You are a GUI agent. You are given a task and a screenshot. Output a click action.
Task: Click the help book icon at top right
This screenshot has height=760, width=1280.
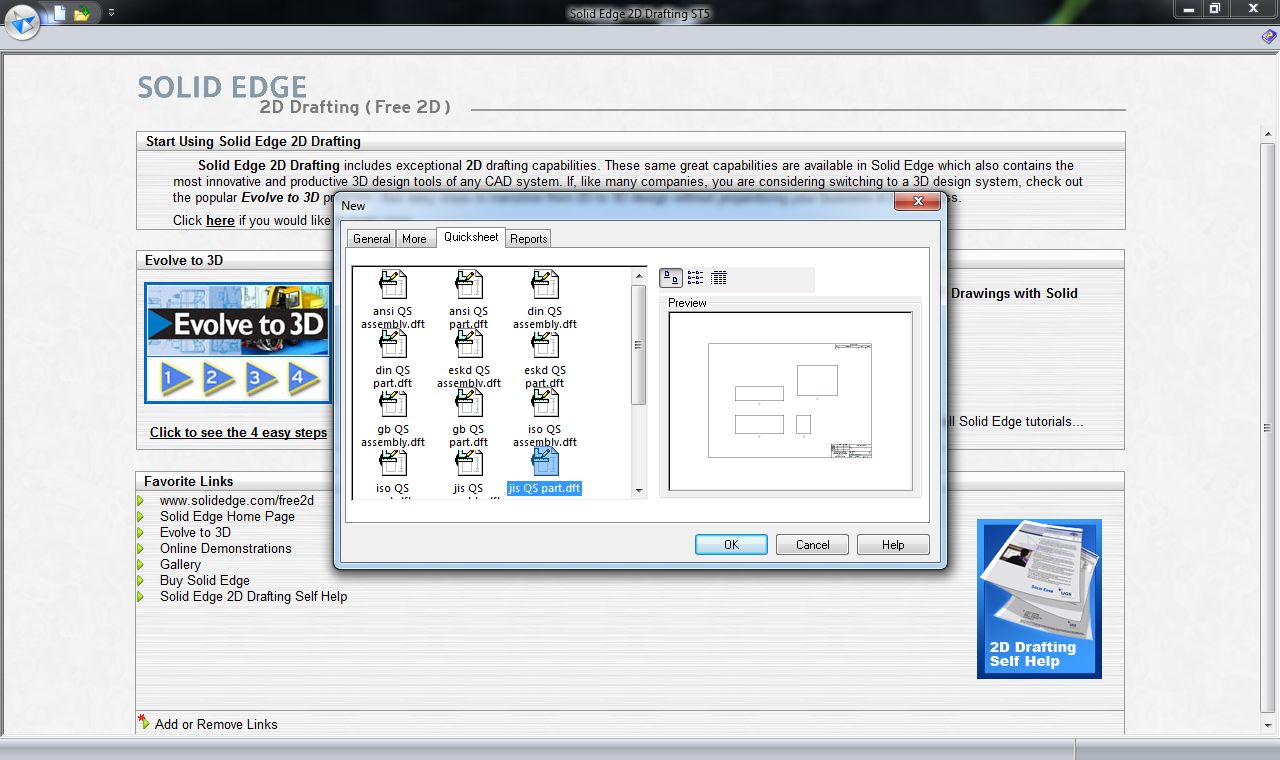pos(1268,37)
